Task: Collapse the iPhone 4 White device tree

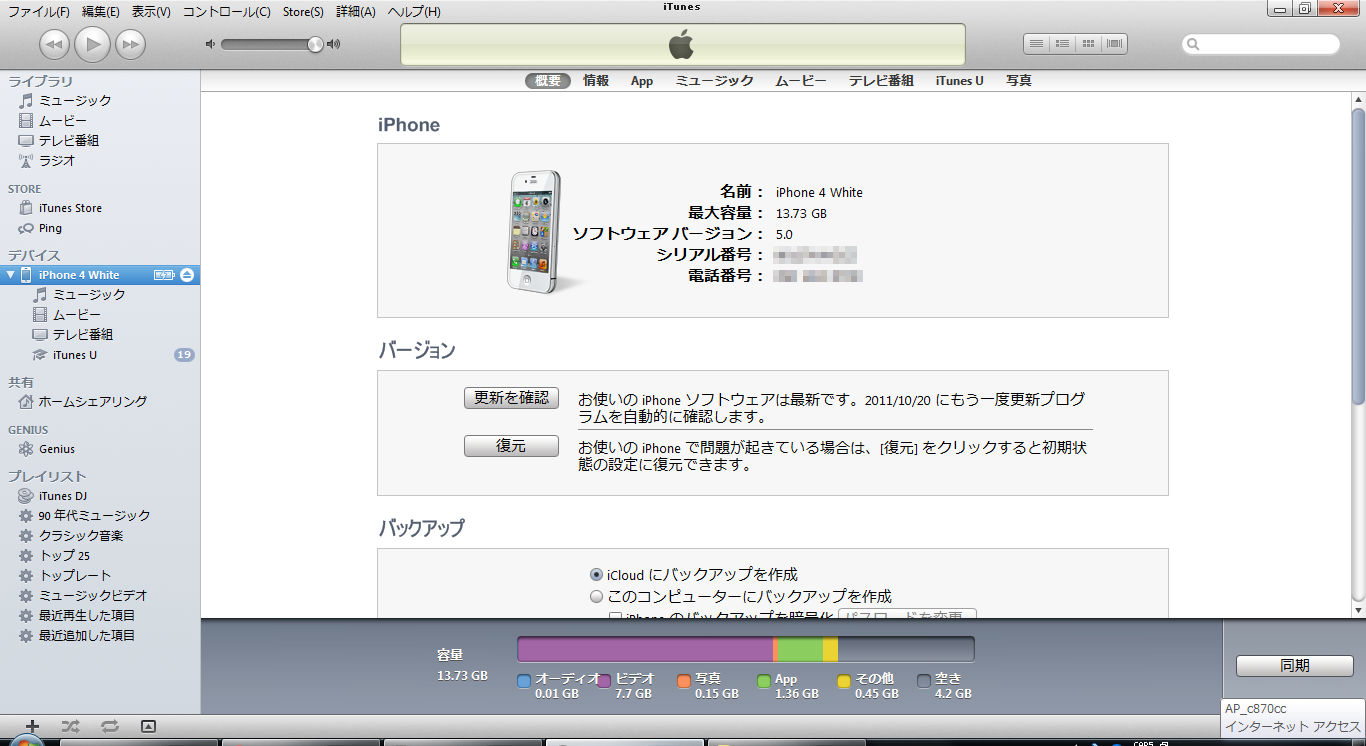Action: [11, 275]
